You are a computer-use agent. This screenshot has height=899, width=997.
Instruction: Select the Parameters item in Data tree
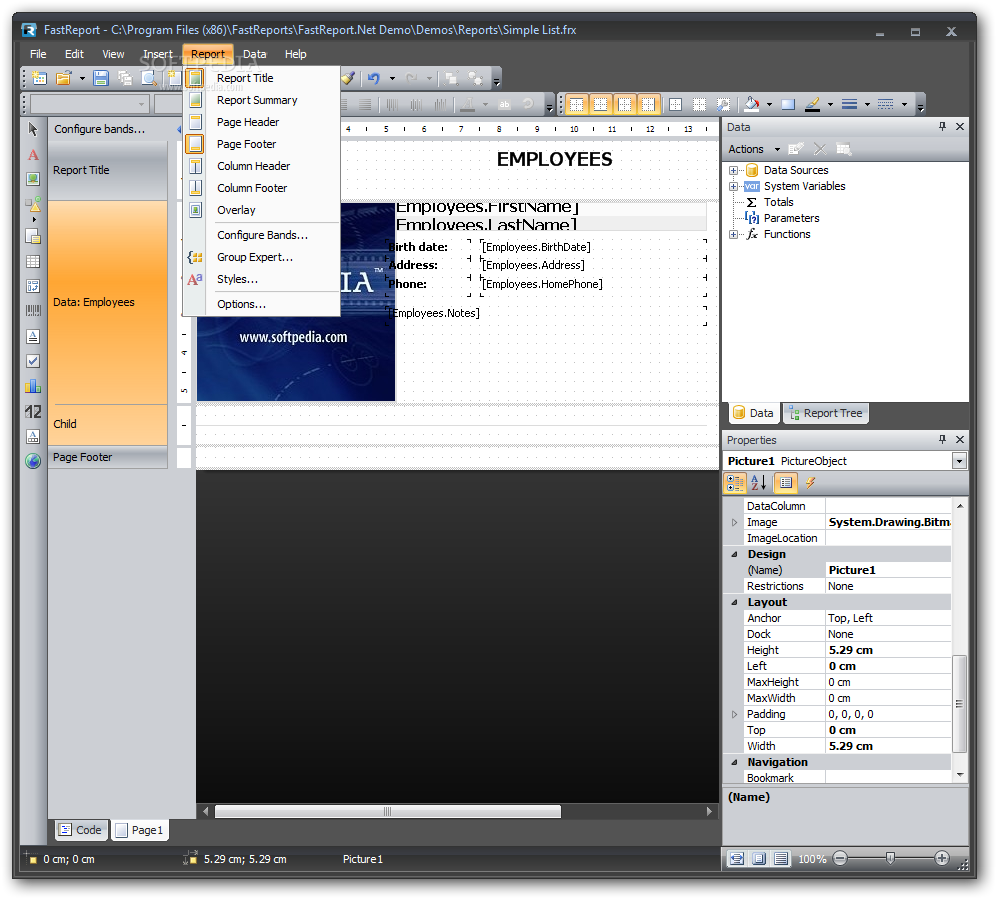point(791,218)
